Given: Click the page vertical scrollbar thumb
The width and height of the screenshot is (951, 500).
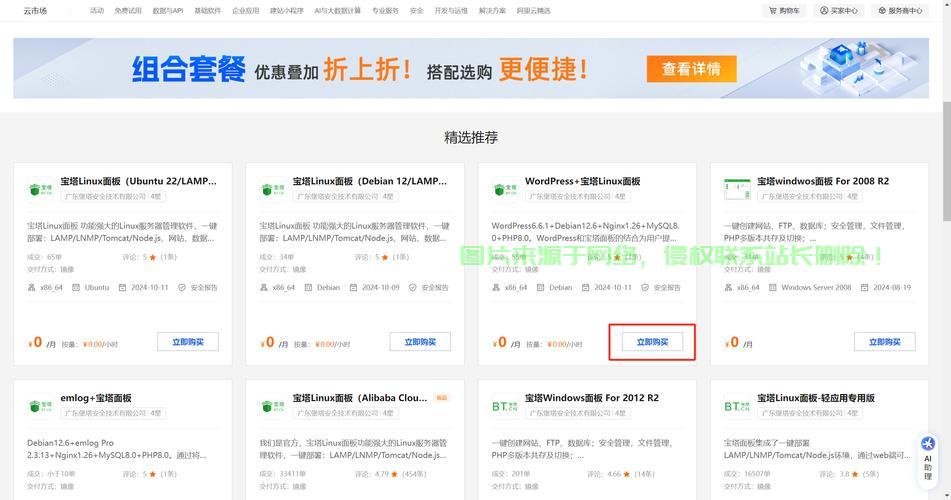Looking at the screenshot, I should point(947,161).
